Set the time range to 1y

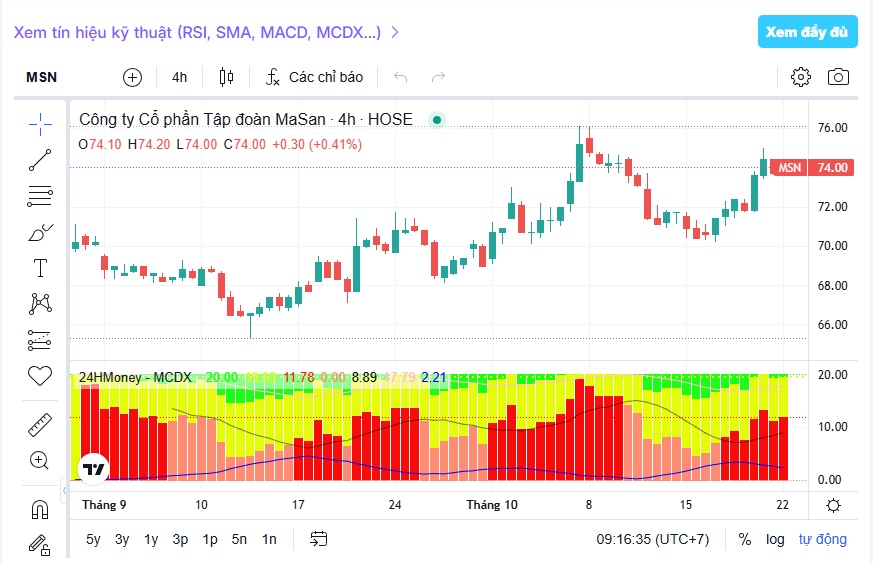151,539
